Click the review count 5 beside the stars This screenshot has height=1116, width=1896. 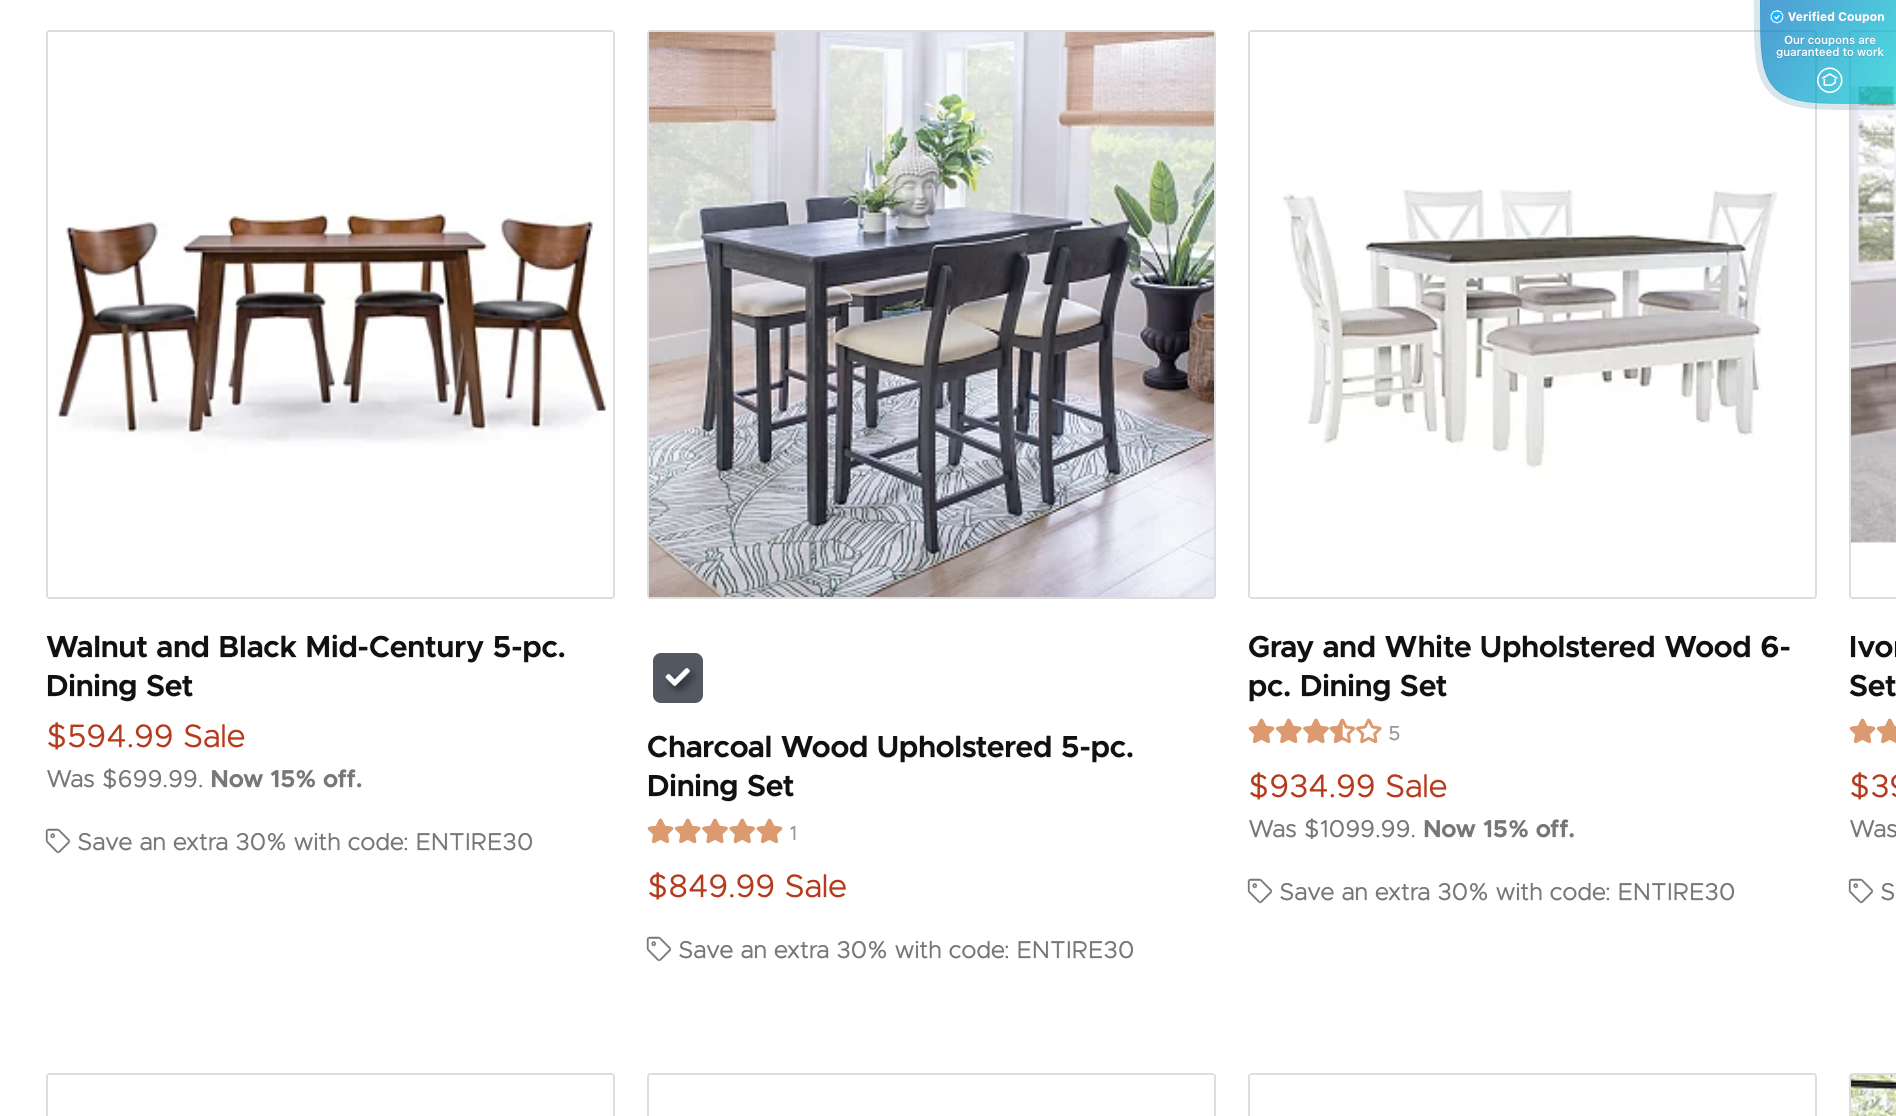coord(1394,734)
